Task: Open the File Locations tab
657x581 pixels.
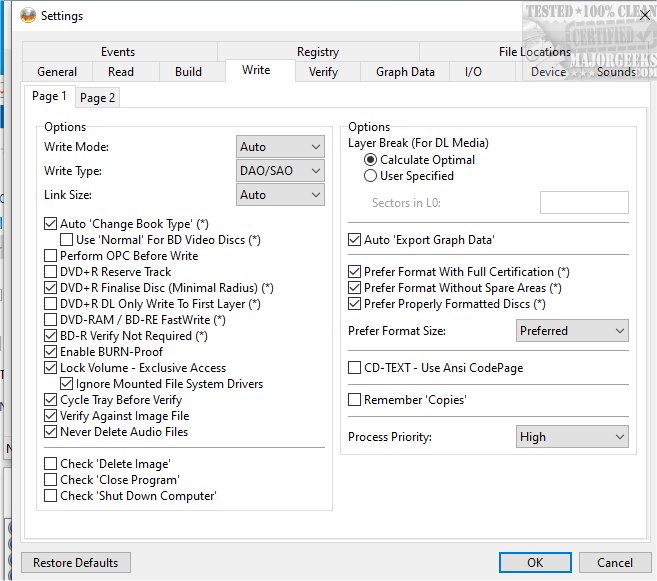Action: (535, 52)
